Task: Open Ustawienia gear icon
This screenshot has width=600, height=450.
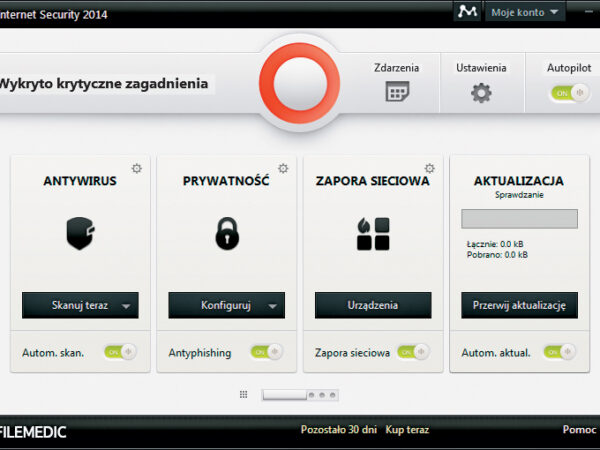Action: [x=481, y=93]
